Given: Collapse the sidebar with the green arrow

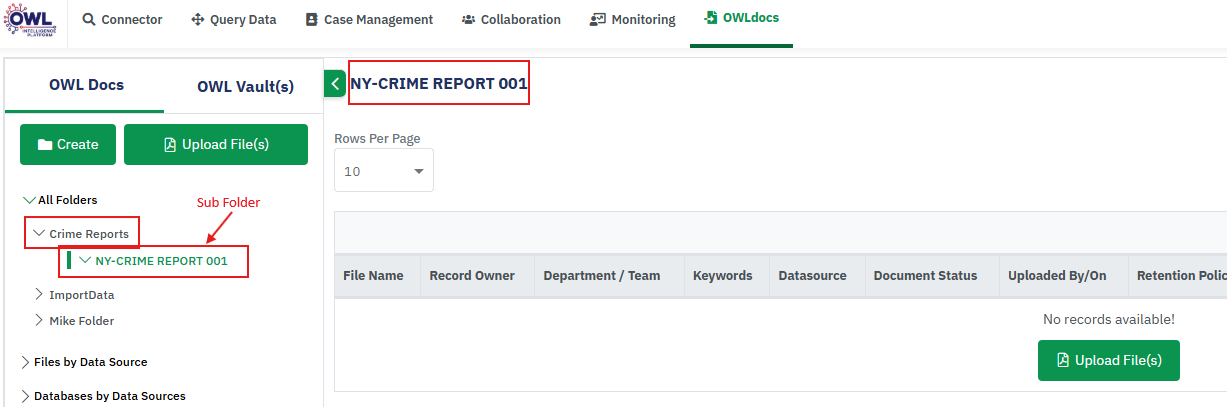Looking at the screenshot, I should click(x=335, y=84).
